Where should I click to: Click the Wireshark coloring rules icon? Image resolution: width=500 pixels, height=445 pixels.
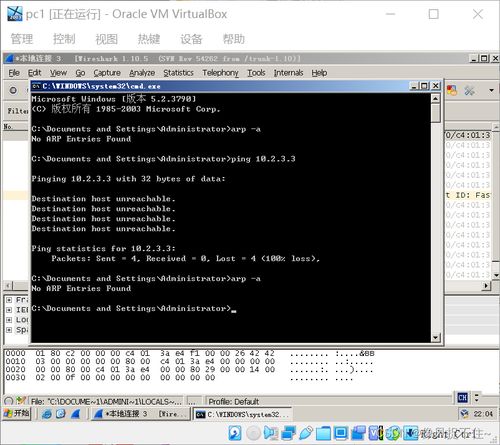click(x=452, y=90)
